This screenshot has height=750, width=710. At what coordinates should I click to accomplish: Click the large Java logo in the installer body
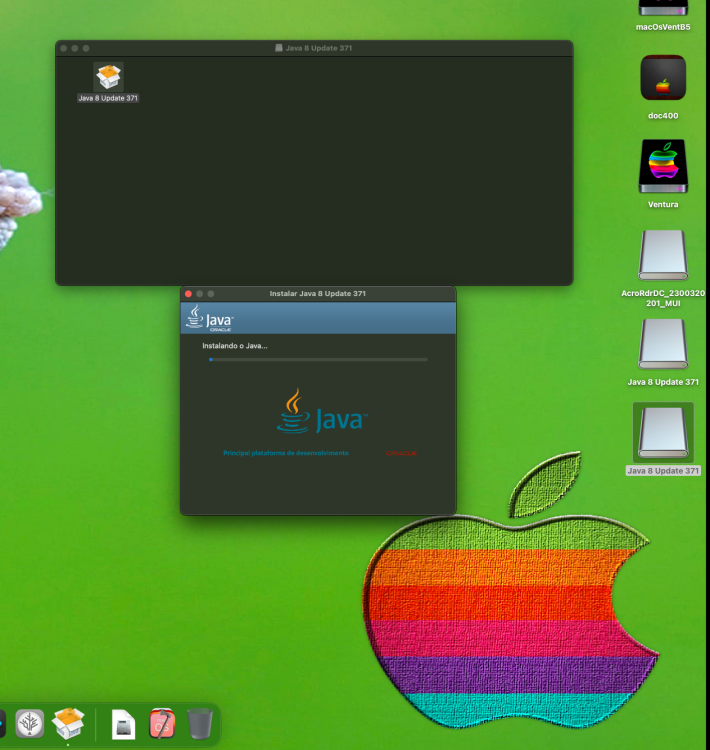pos(322,411)
